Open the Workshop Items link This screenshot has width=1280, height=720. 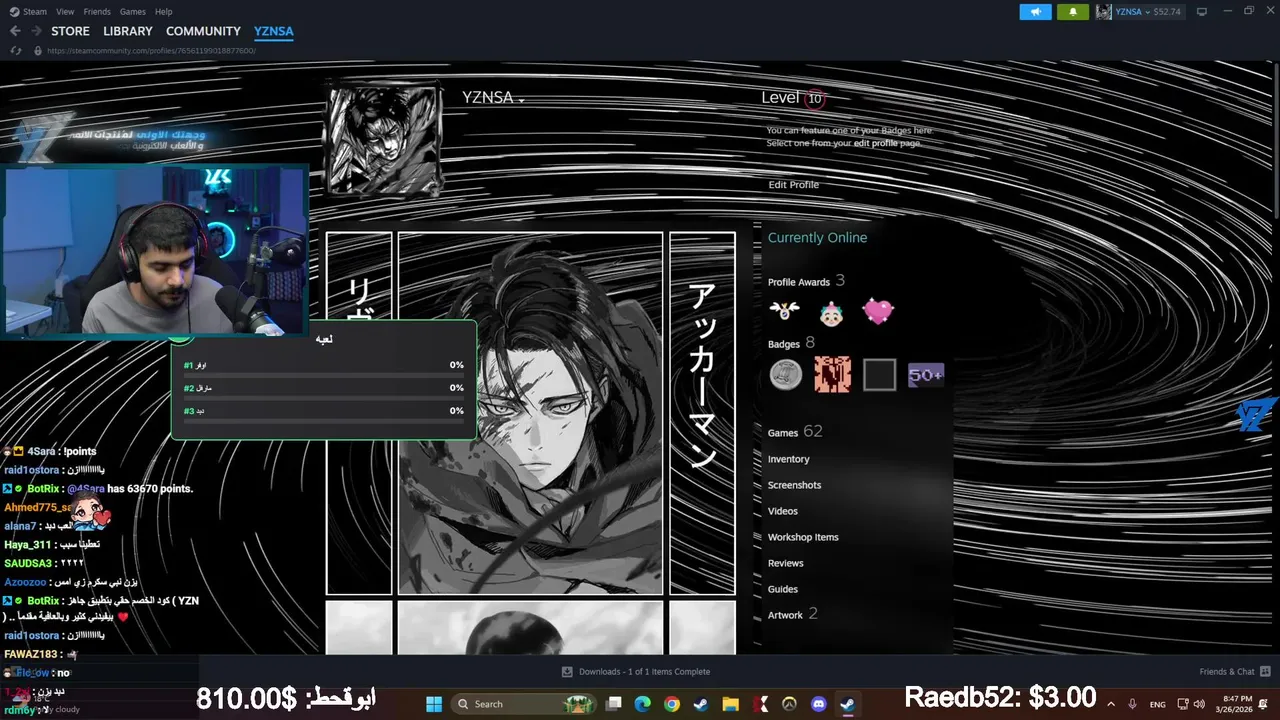click(803, 537)
